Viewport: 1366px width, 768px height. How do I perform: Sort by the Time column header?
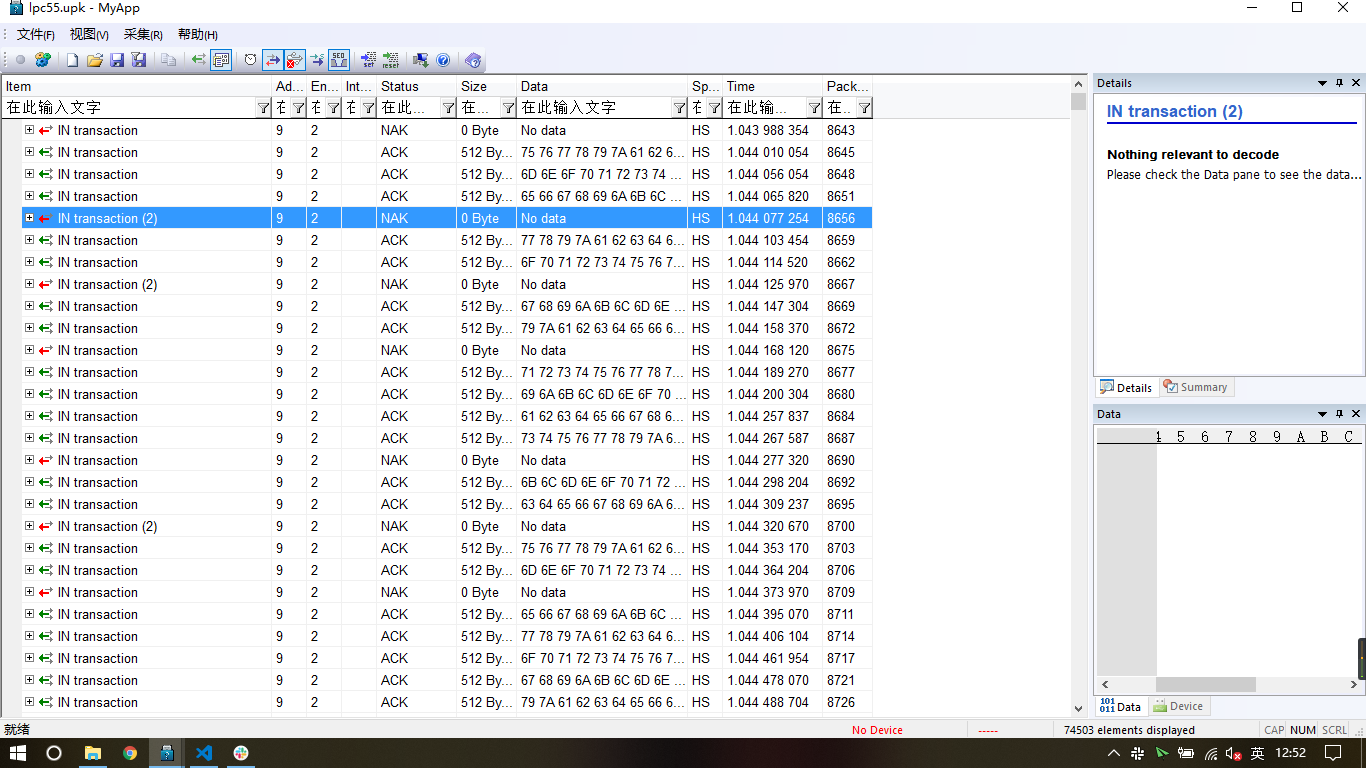point(773,86)
